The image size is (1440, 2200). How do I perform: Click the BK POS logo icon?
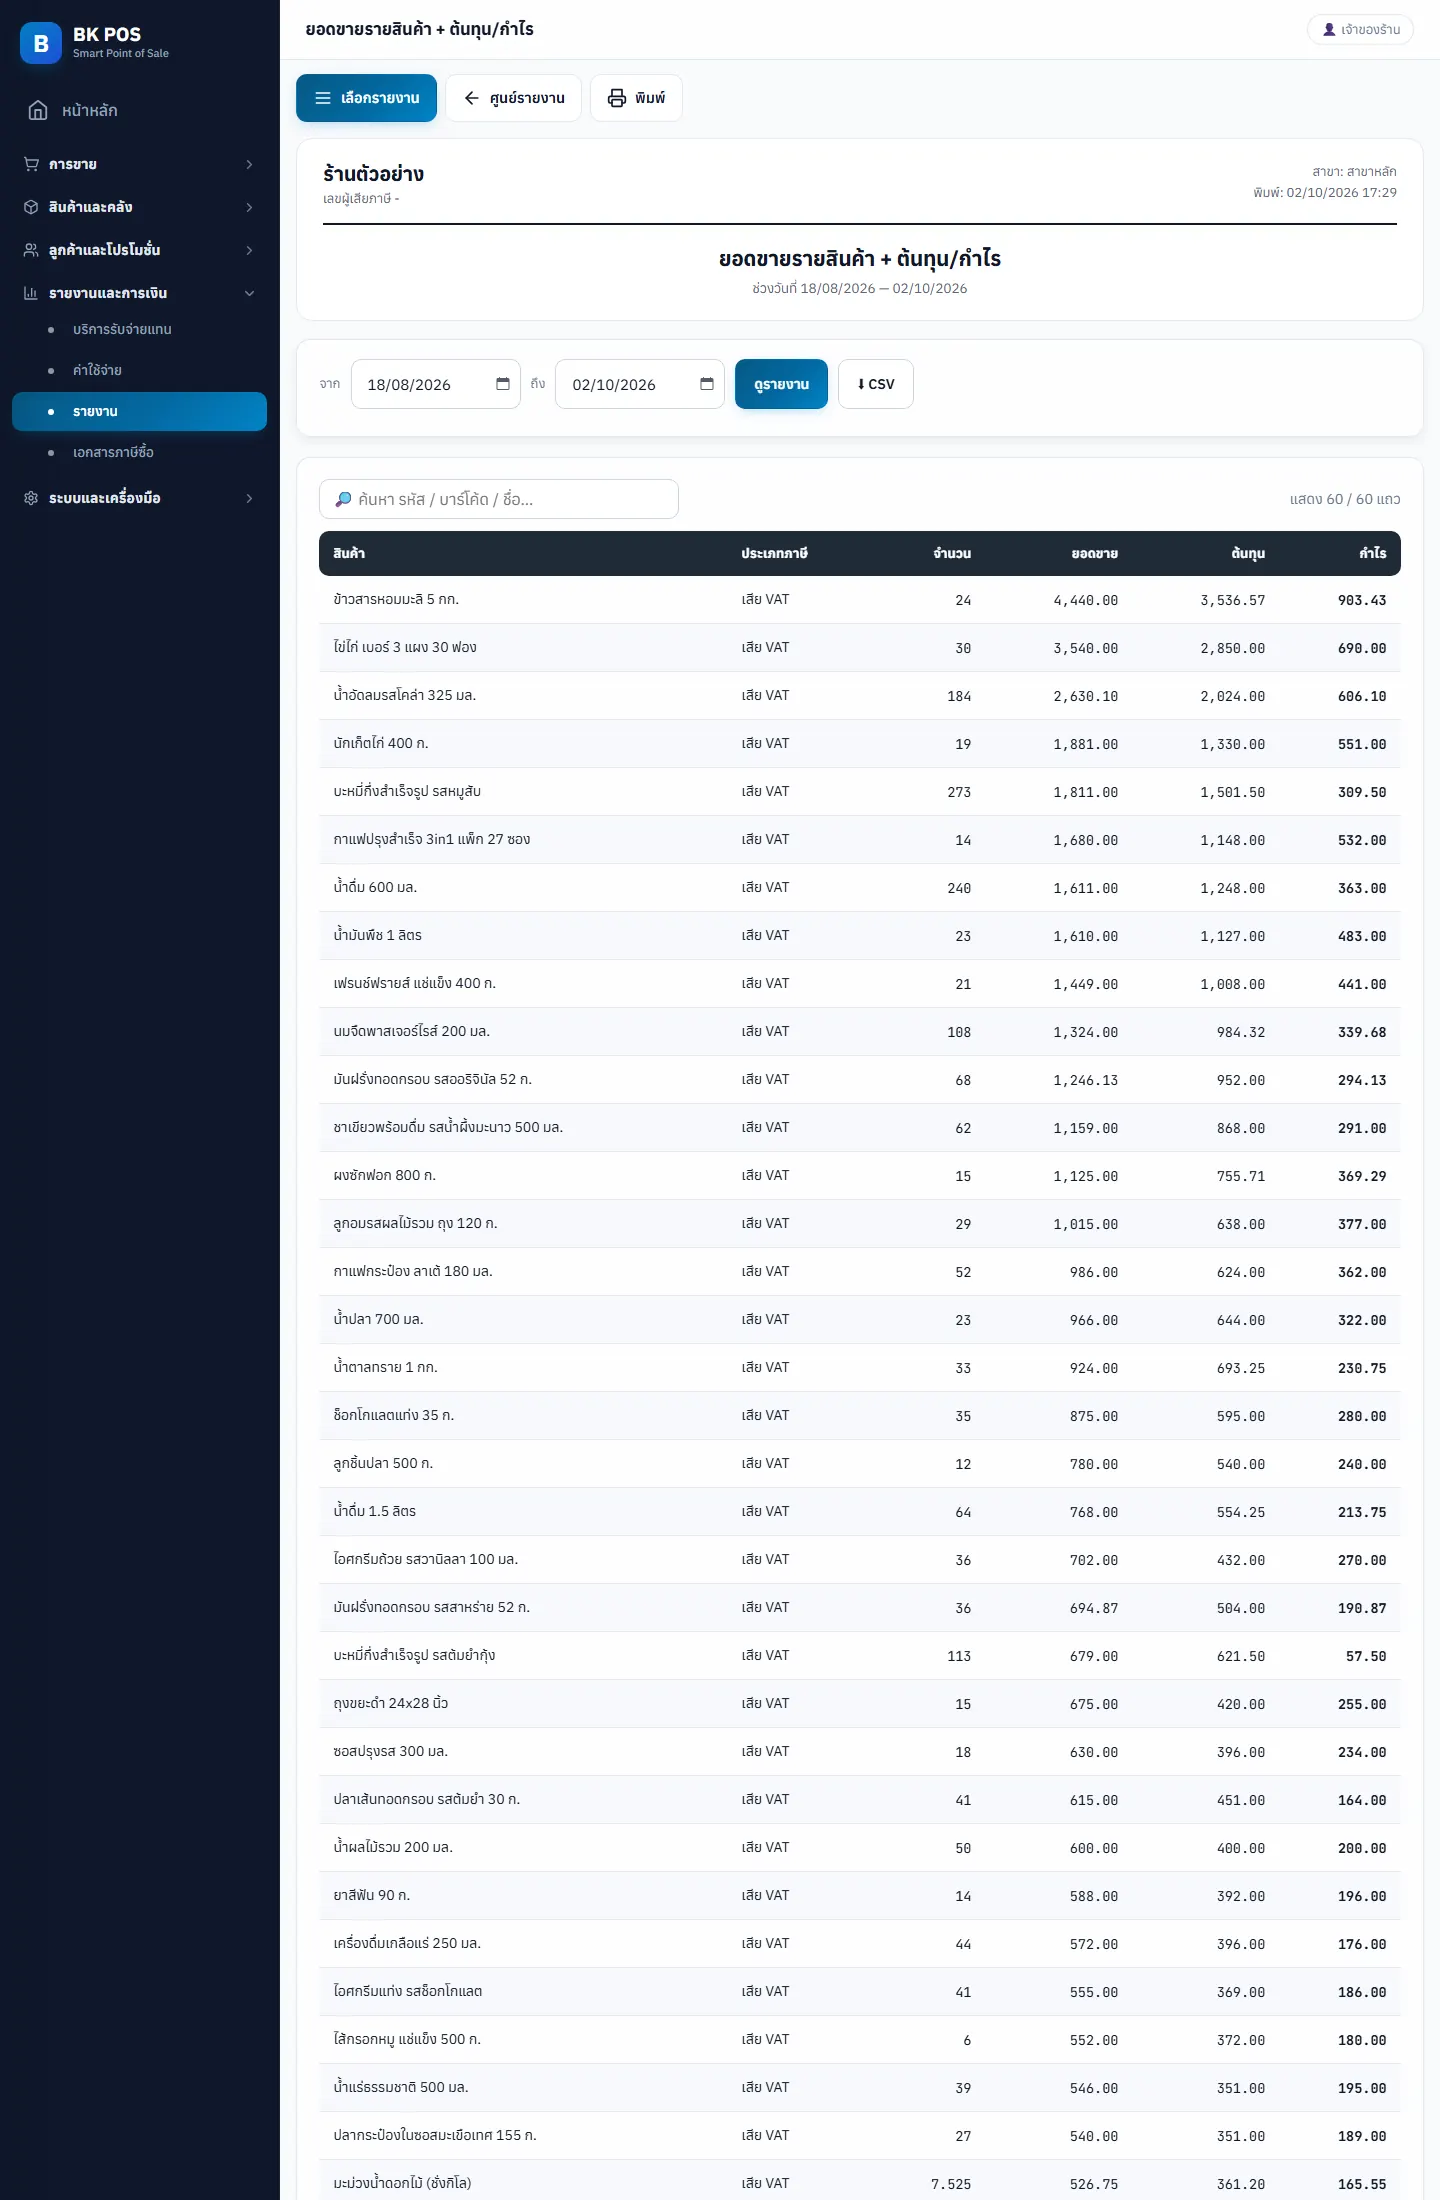[41, 43]
